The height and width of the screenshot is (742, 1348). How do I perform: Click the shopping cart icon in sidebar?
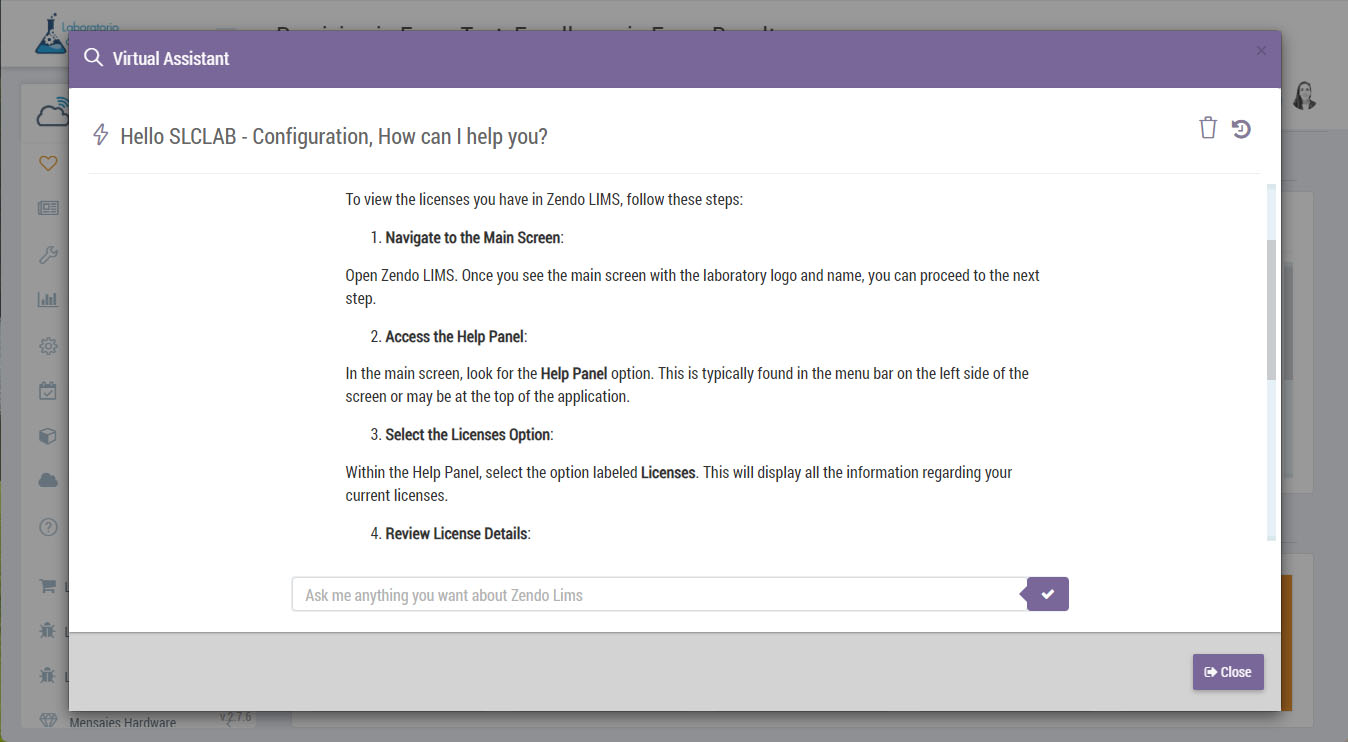[x=47, y=587]
